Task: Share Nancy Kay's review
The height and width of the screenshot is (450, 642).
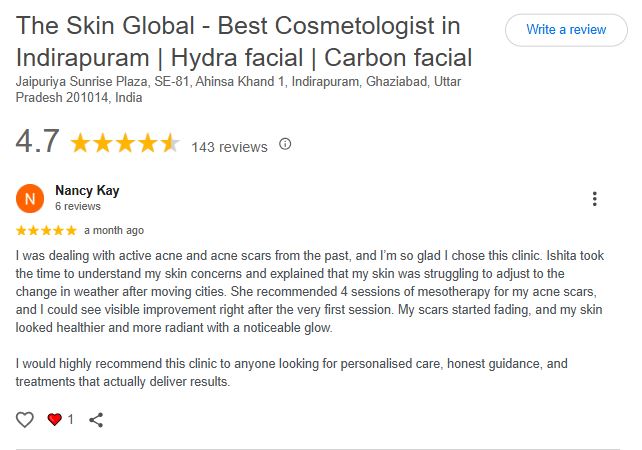Action: pos(97,420)
